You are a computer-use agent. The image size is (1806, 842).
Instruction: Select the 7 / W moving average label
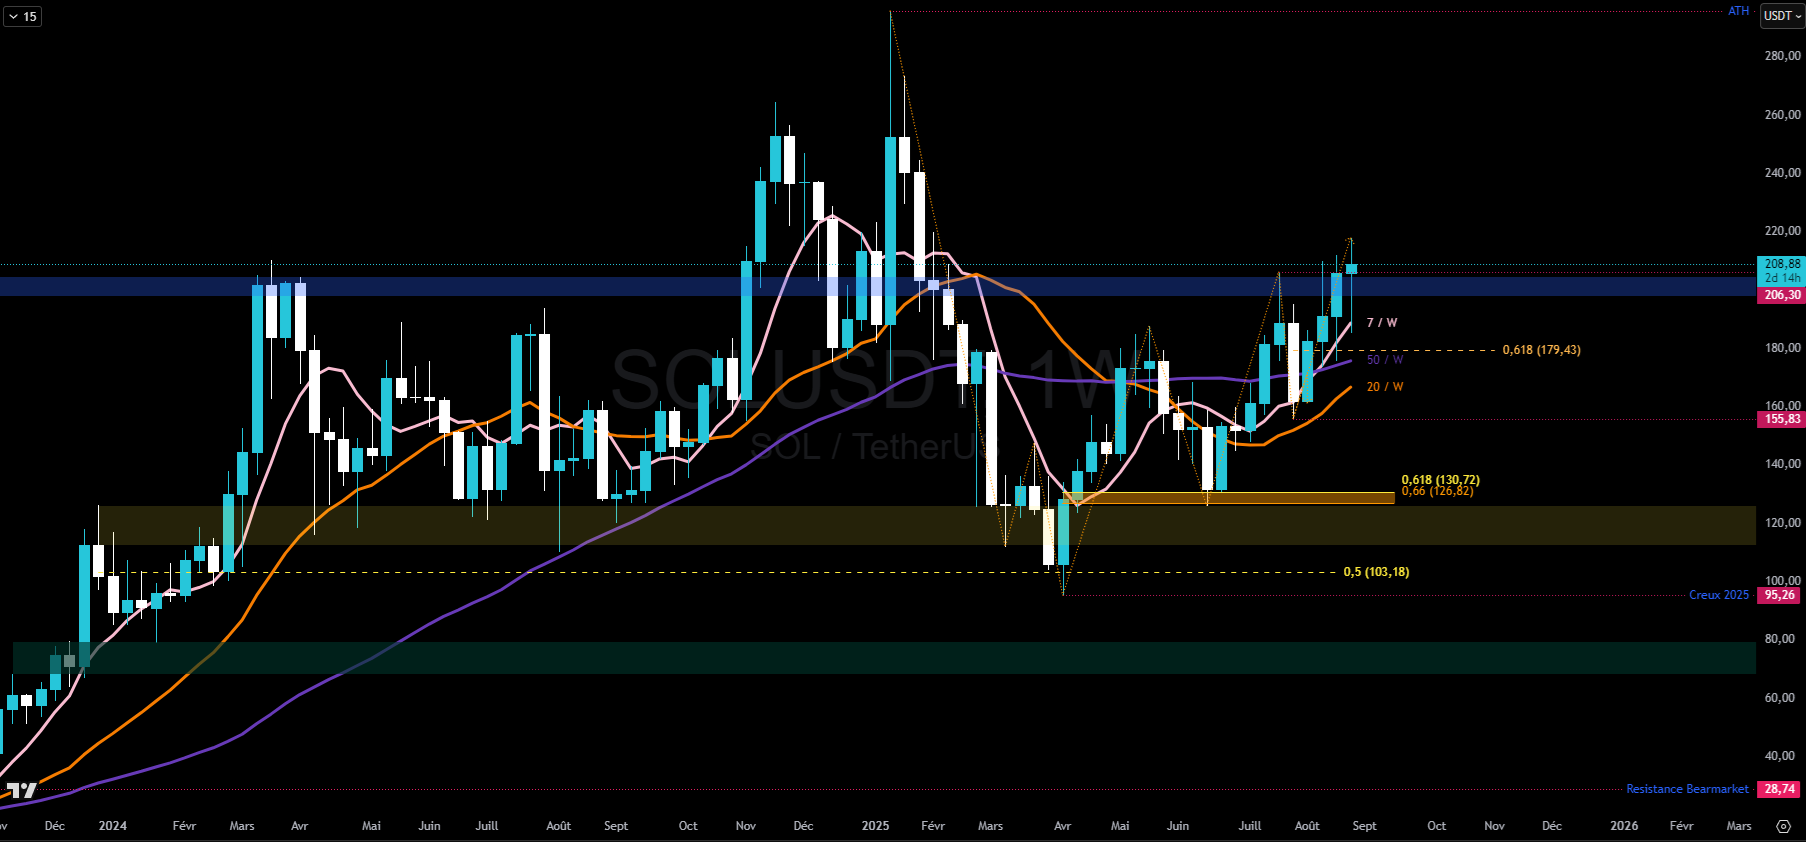[1382, 323]
